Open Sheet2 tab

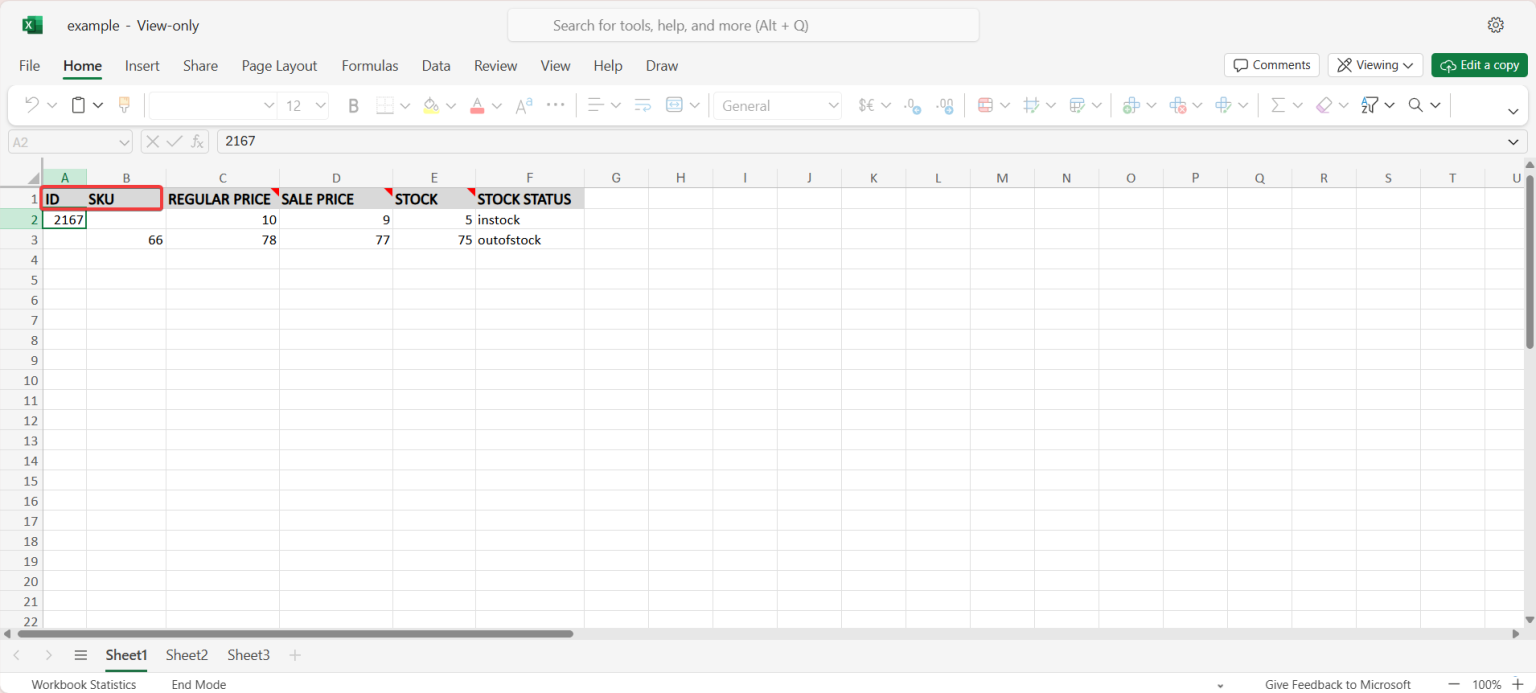click(x=186, y=655)
